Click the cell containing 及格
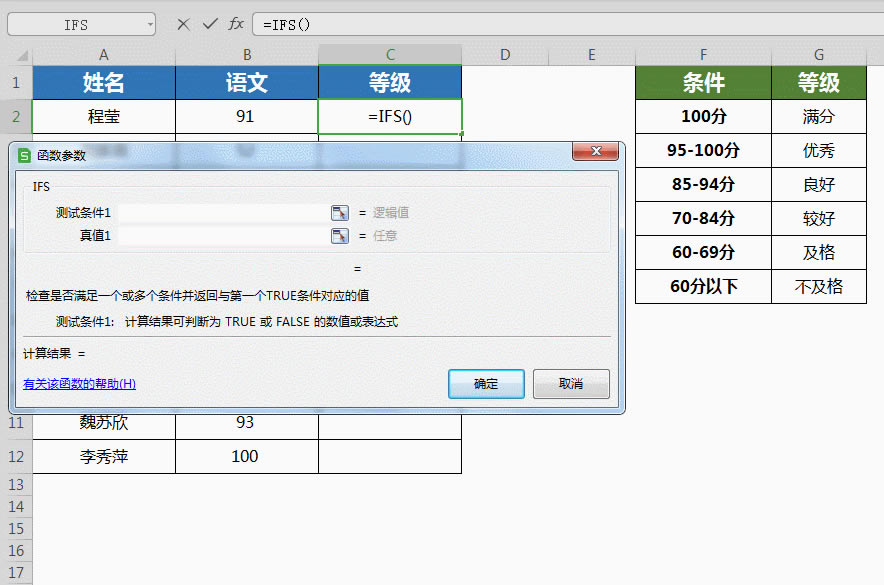The image size is (884, 585). (x=819, y=252)
